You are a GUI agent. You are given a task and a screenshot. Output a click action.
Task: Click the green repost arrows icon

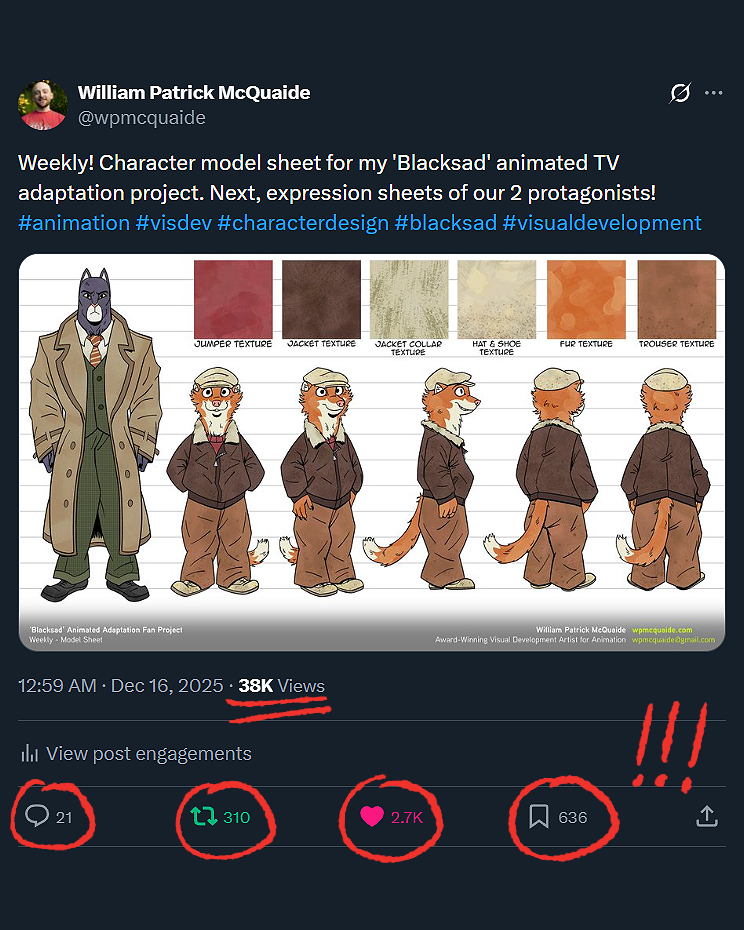pyautogui.click(x=204, y=817)
